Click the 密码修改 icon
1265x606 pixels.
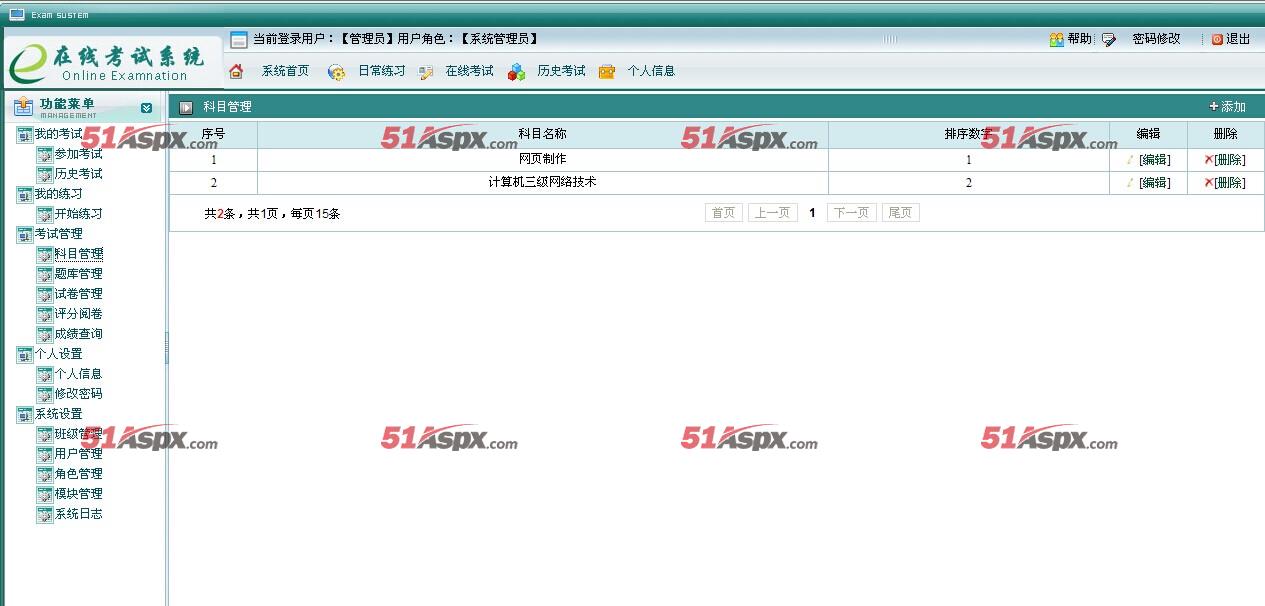click(x=1109, y=40)
